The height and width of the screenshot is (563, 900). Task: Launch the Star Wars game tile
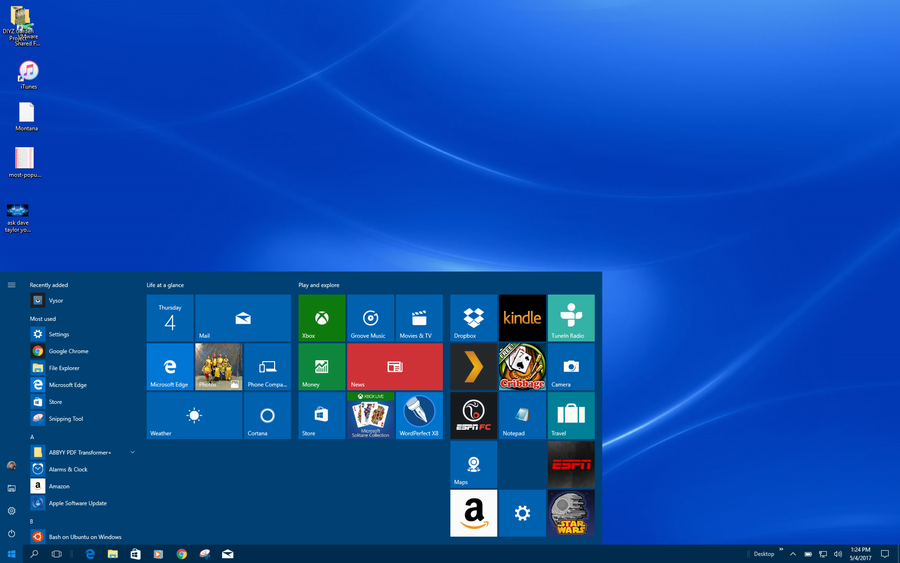(571, 513)
